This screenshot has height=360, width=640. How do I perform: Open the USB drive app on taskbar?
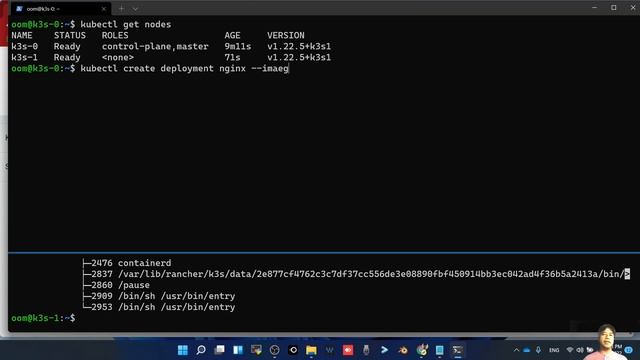point(366,350)
